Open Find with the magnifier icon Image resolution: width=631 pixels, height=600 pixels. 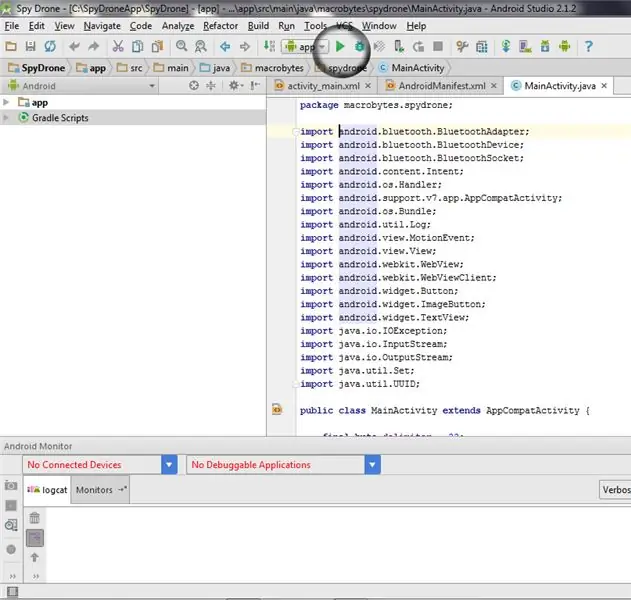click(181, 46)
